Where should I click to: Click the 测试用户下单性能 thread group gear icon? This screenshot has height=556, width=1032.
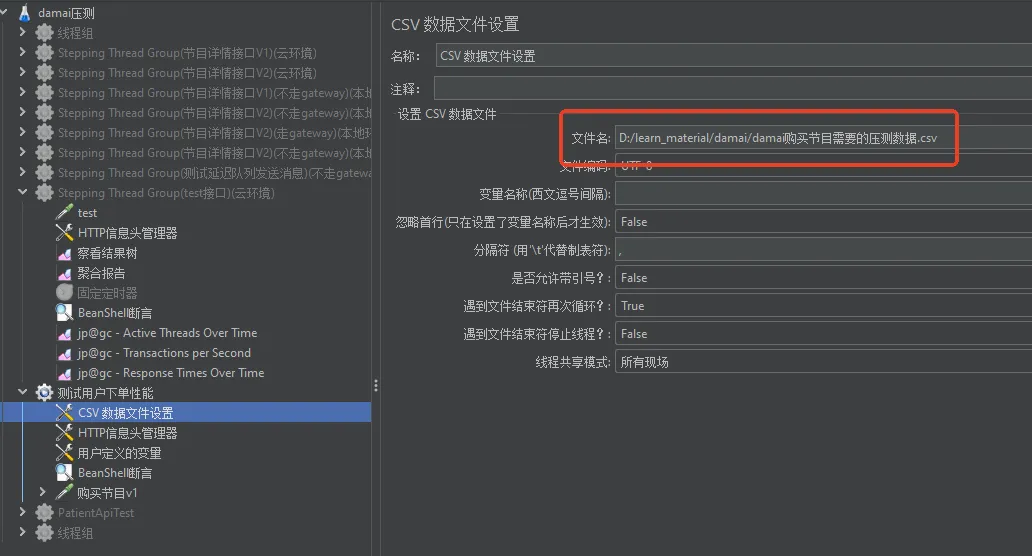(x=44, y=393)
